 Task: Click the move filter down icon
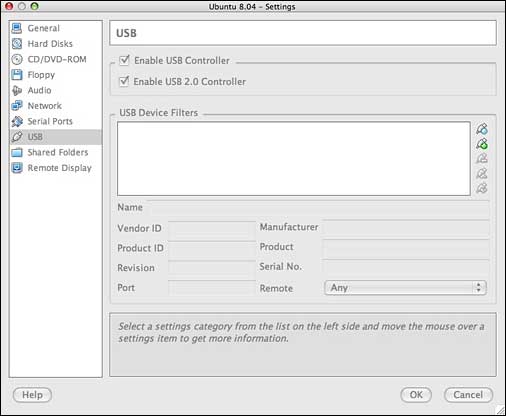point(482,188)
